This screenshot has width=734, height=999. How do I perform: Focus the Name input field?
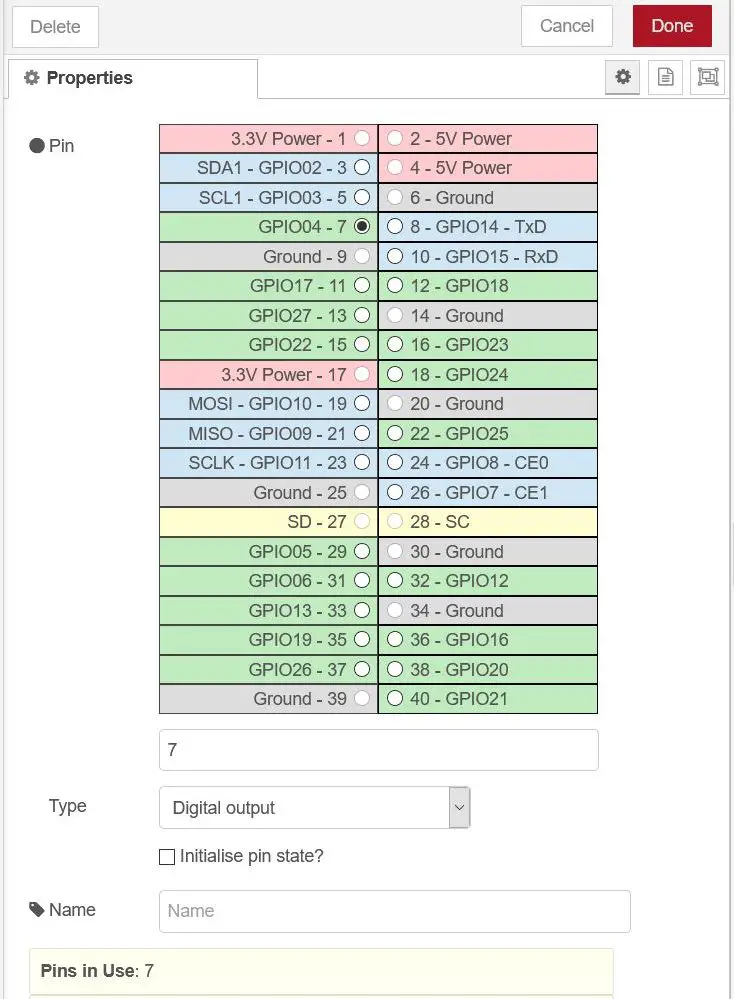pos(395,911)
